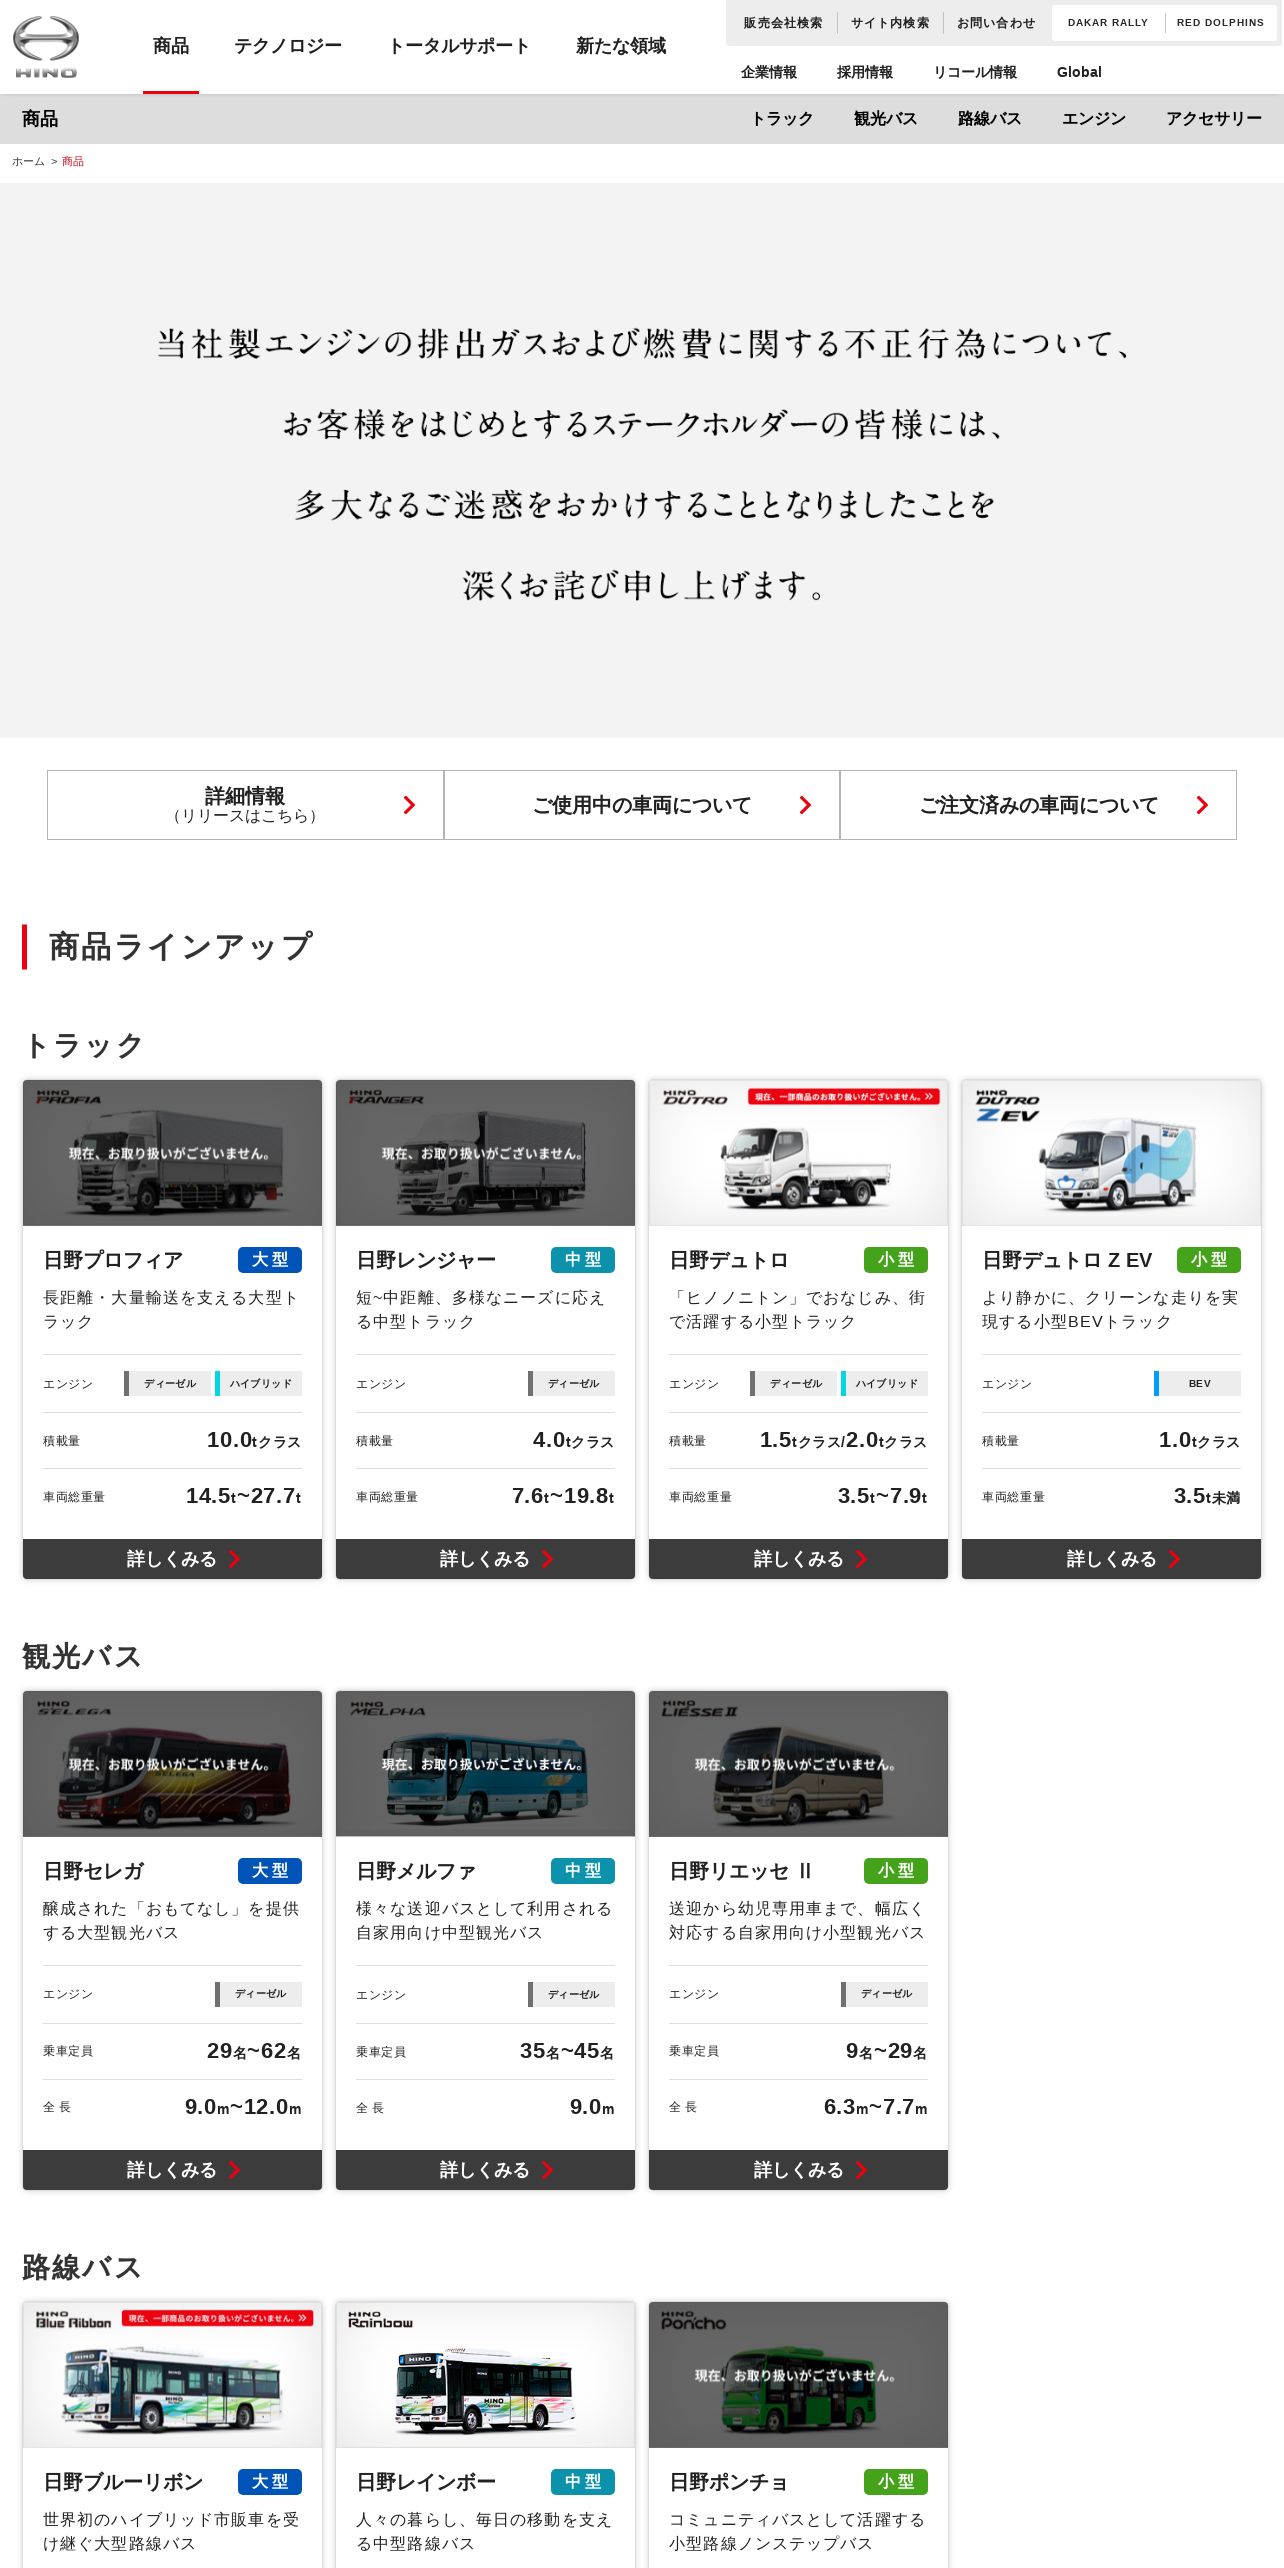This screenshot has width=1284, height=2568.
Task: Visit the RED DOLPHINS link
Action: [1220, 23]
